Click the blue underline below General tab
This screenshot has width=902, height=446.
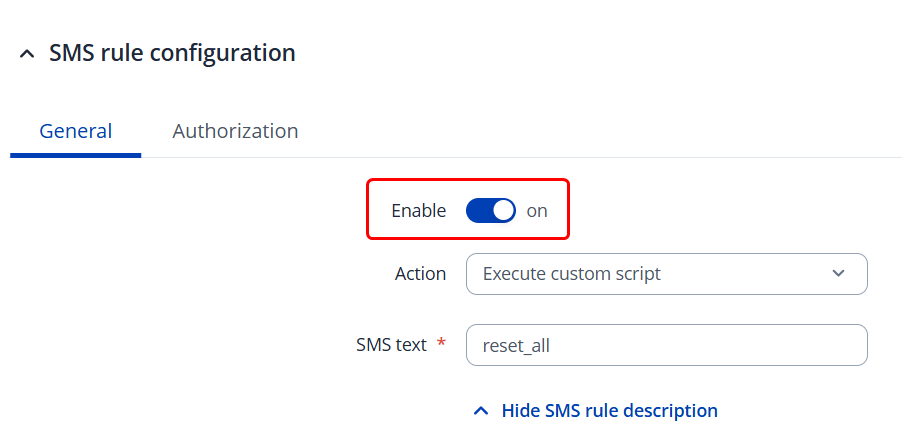point(75,155)
